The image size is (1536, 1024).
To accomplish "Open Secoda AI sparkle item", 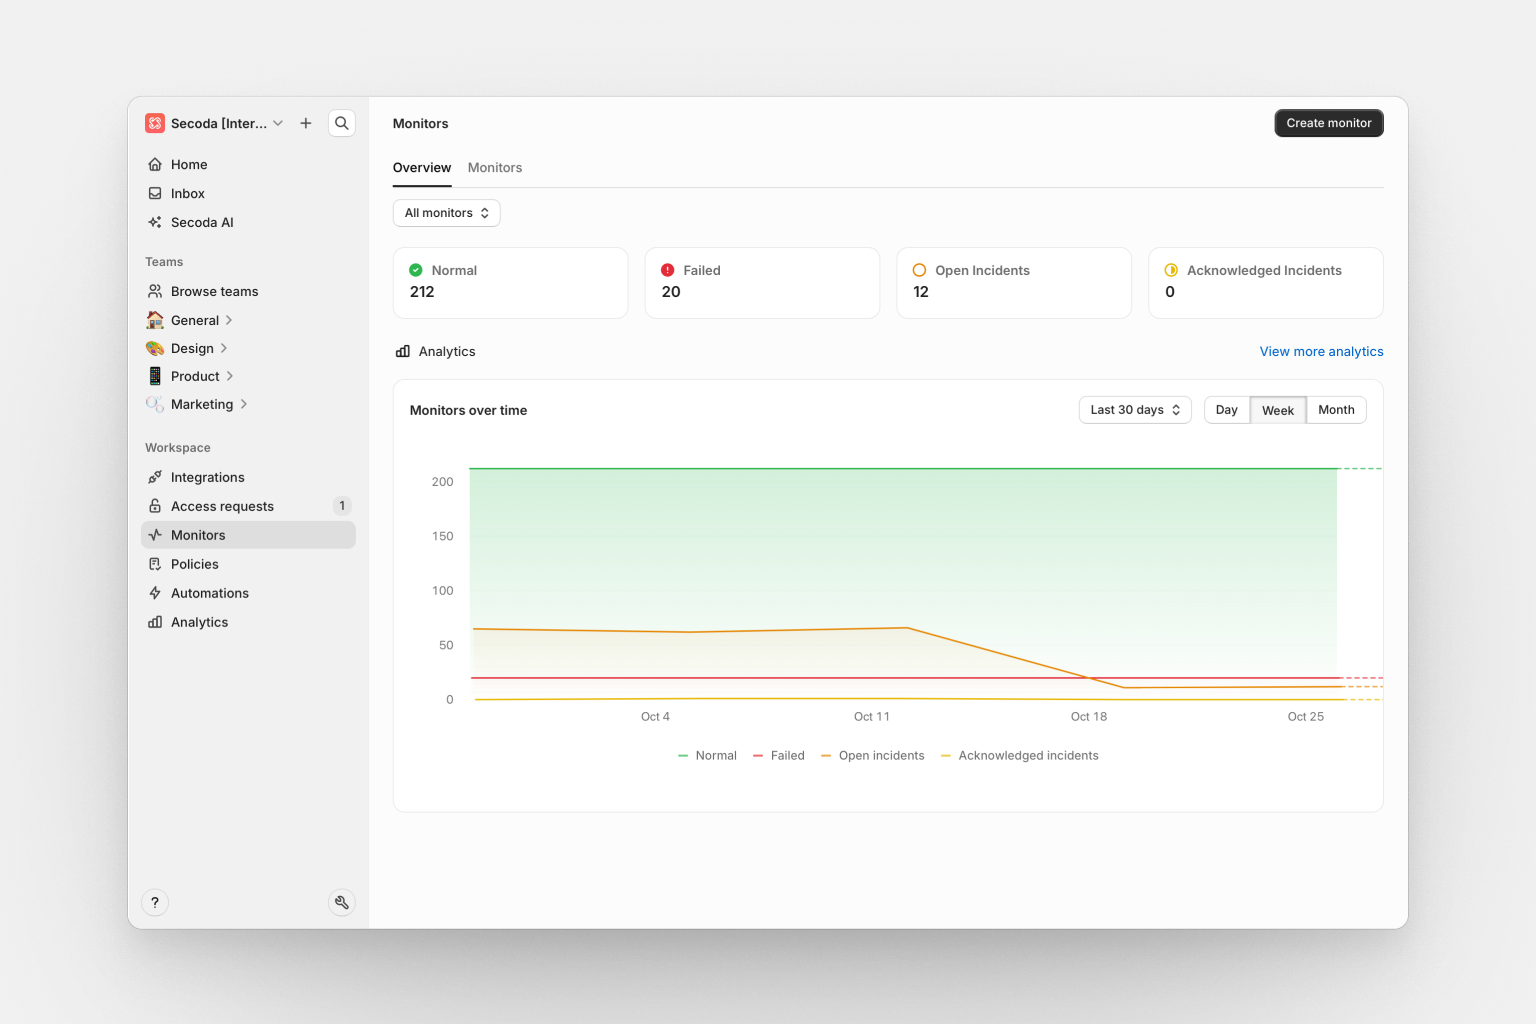I will point(201,222).
